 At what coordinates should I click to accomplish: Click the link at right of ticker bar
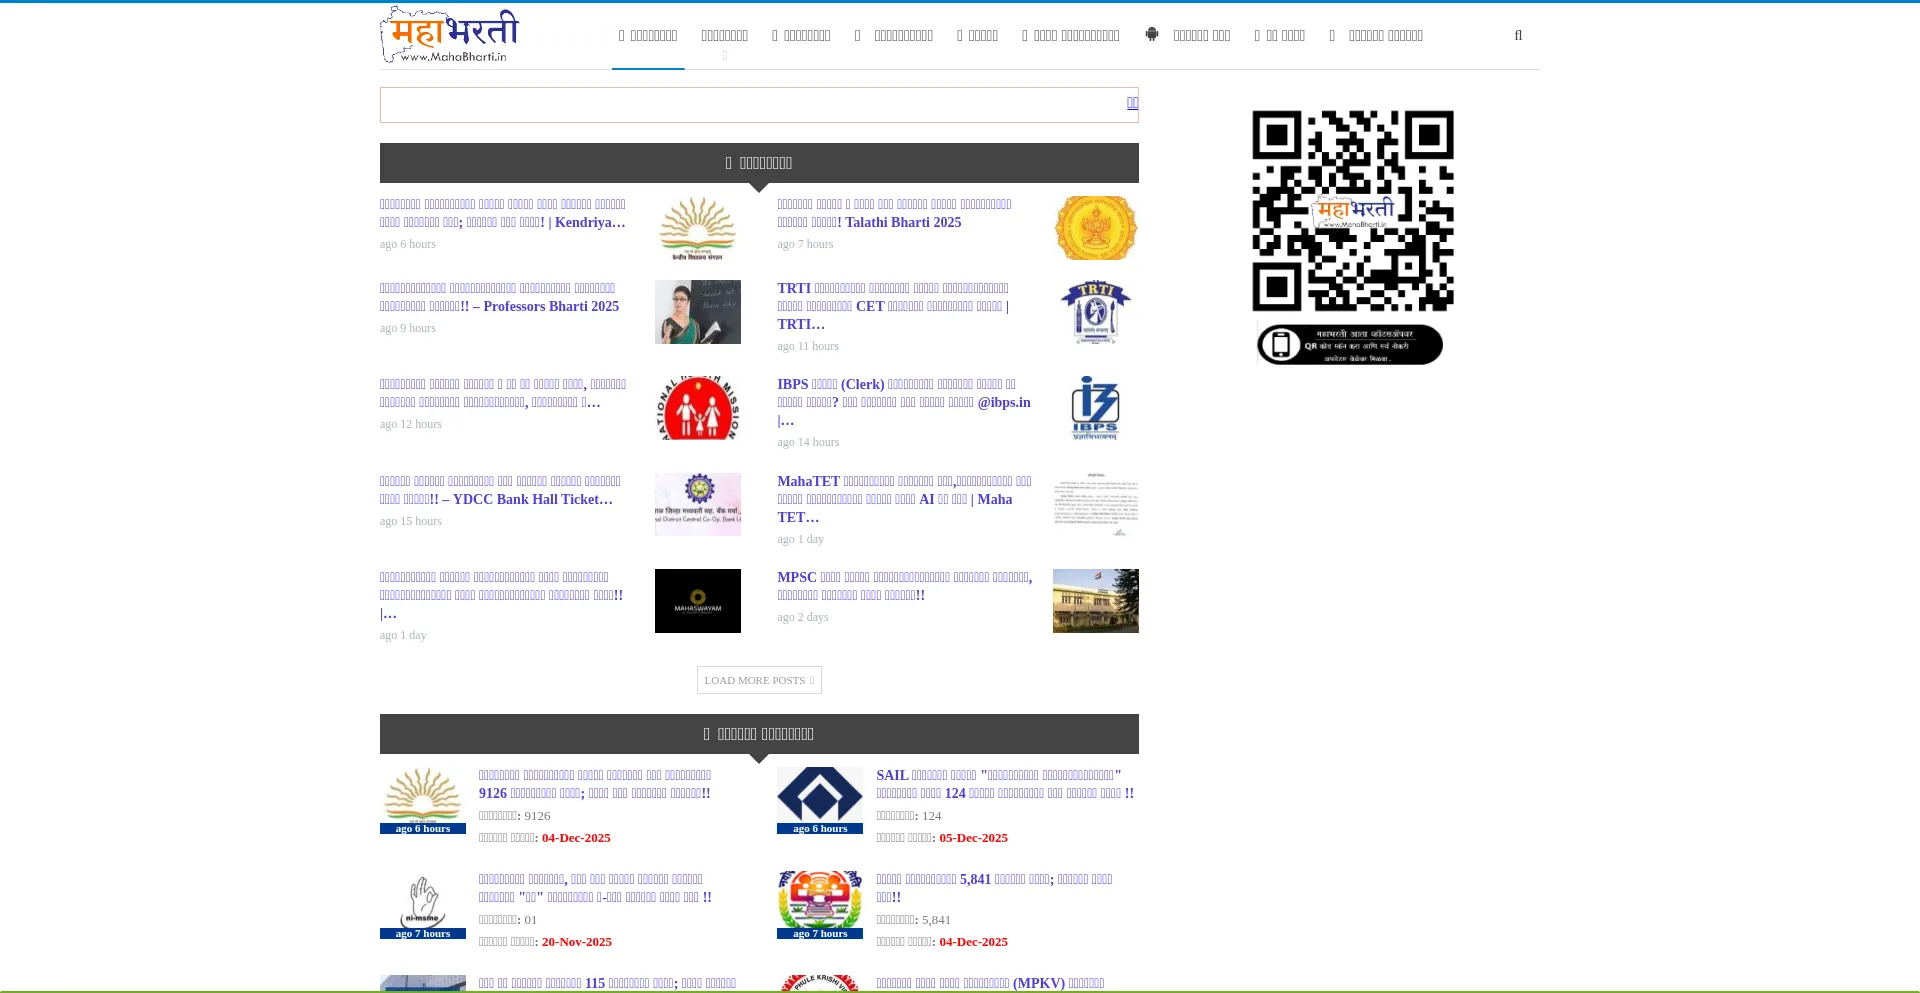(1132, 103)
